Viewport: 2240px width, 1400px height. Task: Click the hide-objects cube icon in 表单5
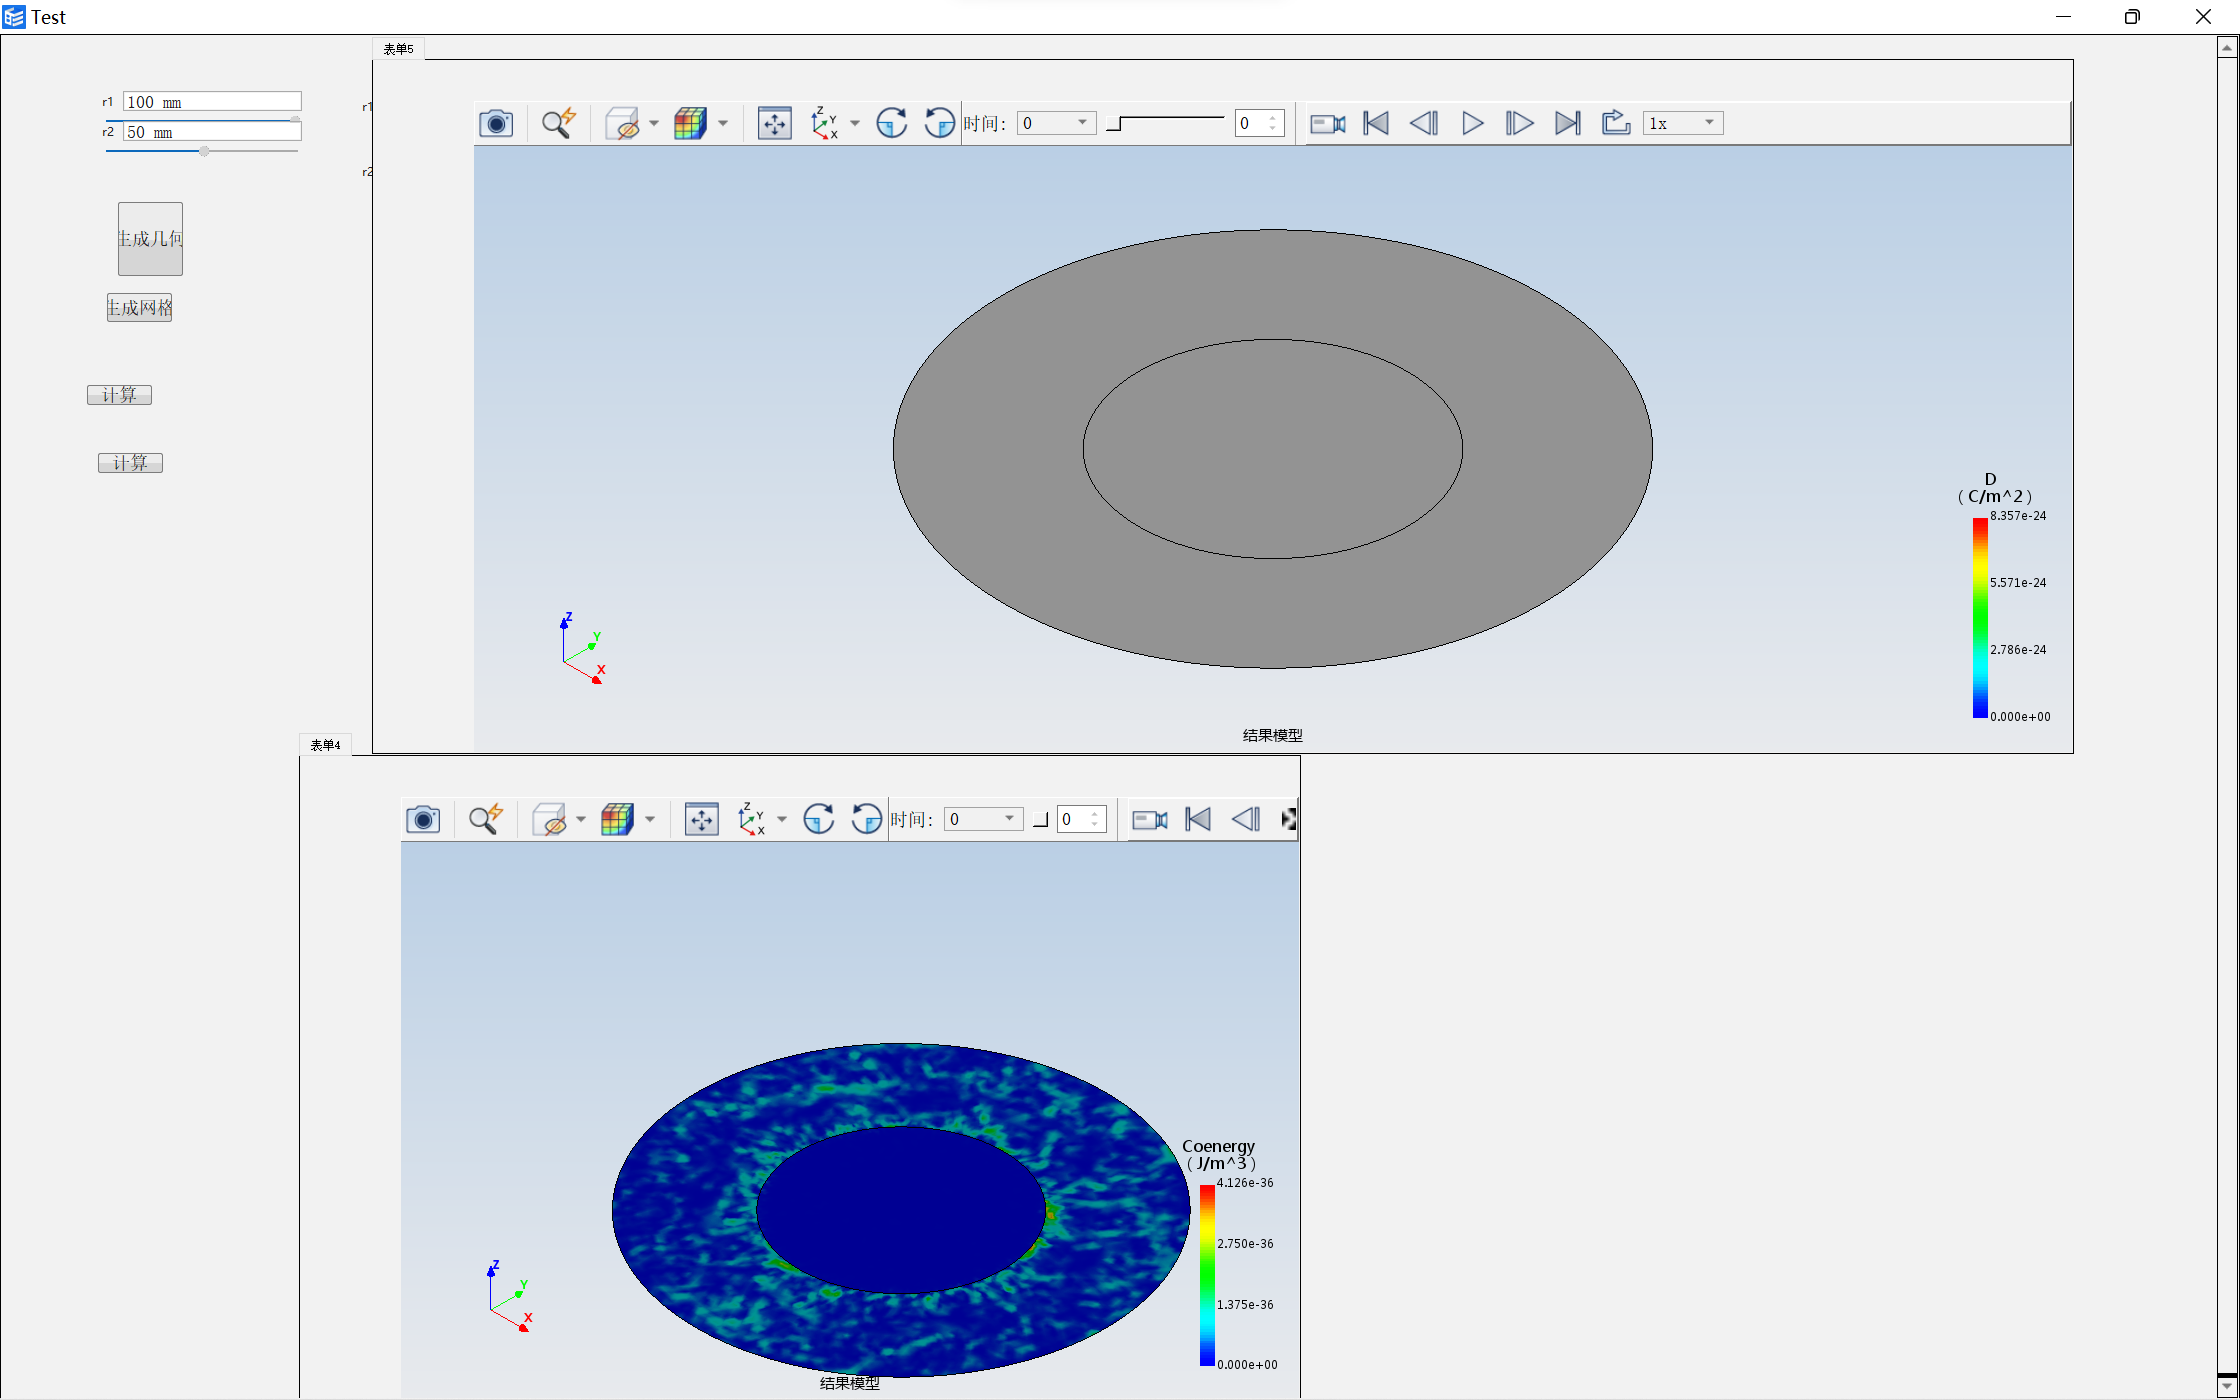(x=622, y=123)
